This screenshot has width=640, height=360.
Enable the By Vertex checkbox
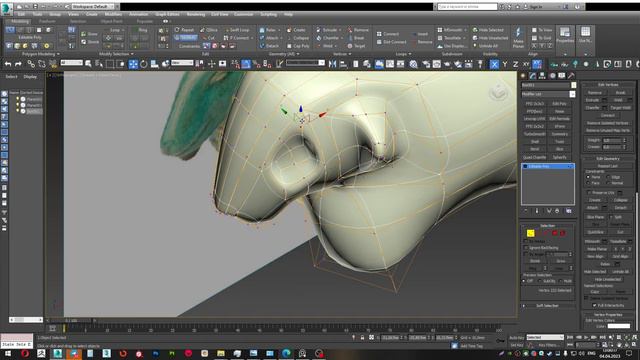click(526, 241)
